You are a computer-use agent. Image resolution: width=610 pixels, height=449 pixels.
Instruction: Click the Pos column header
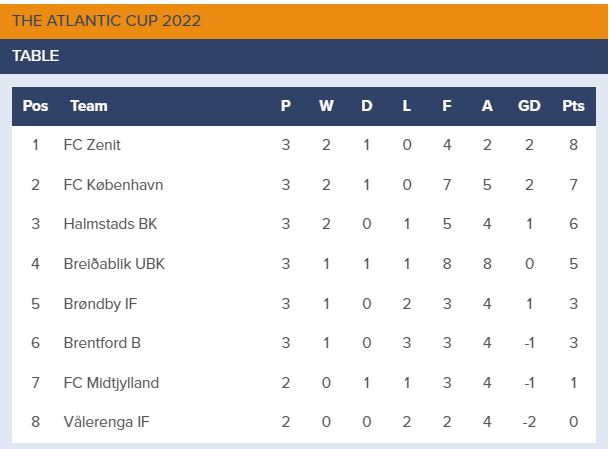coord(35,106)
